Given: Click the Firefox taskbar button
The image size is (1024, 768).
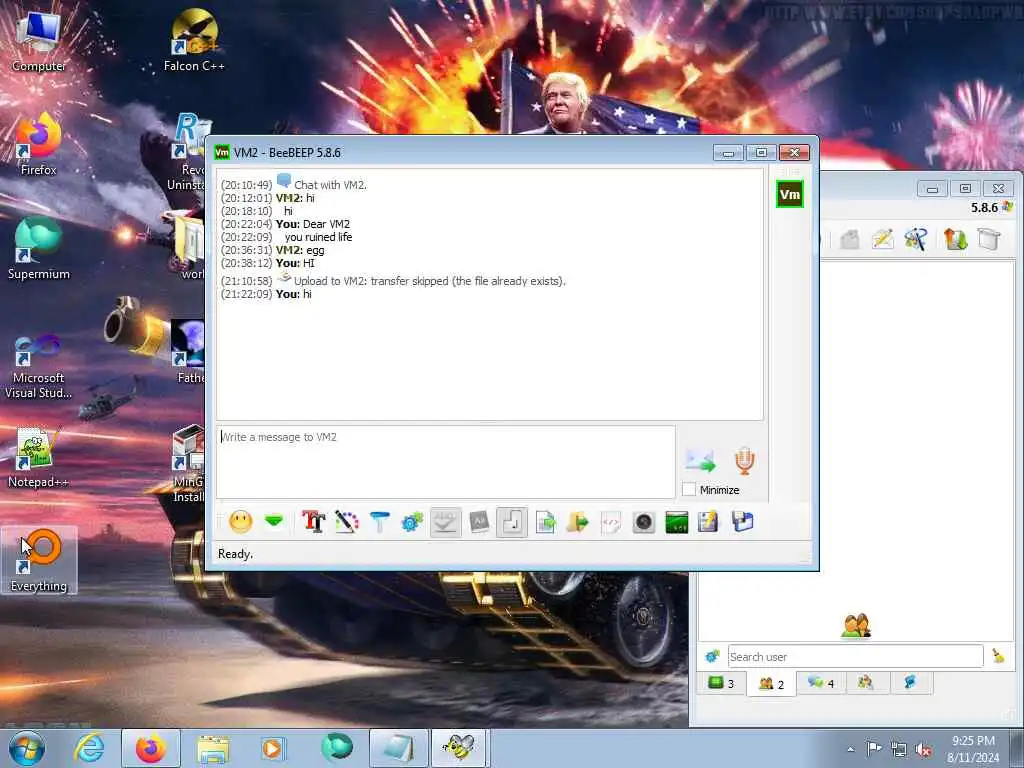Looking at the screenshot, I should tap(151, 748).
